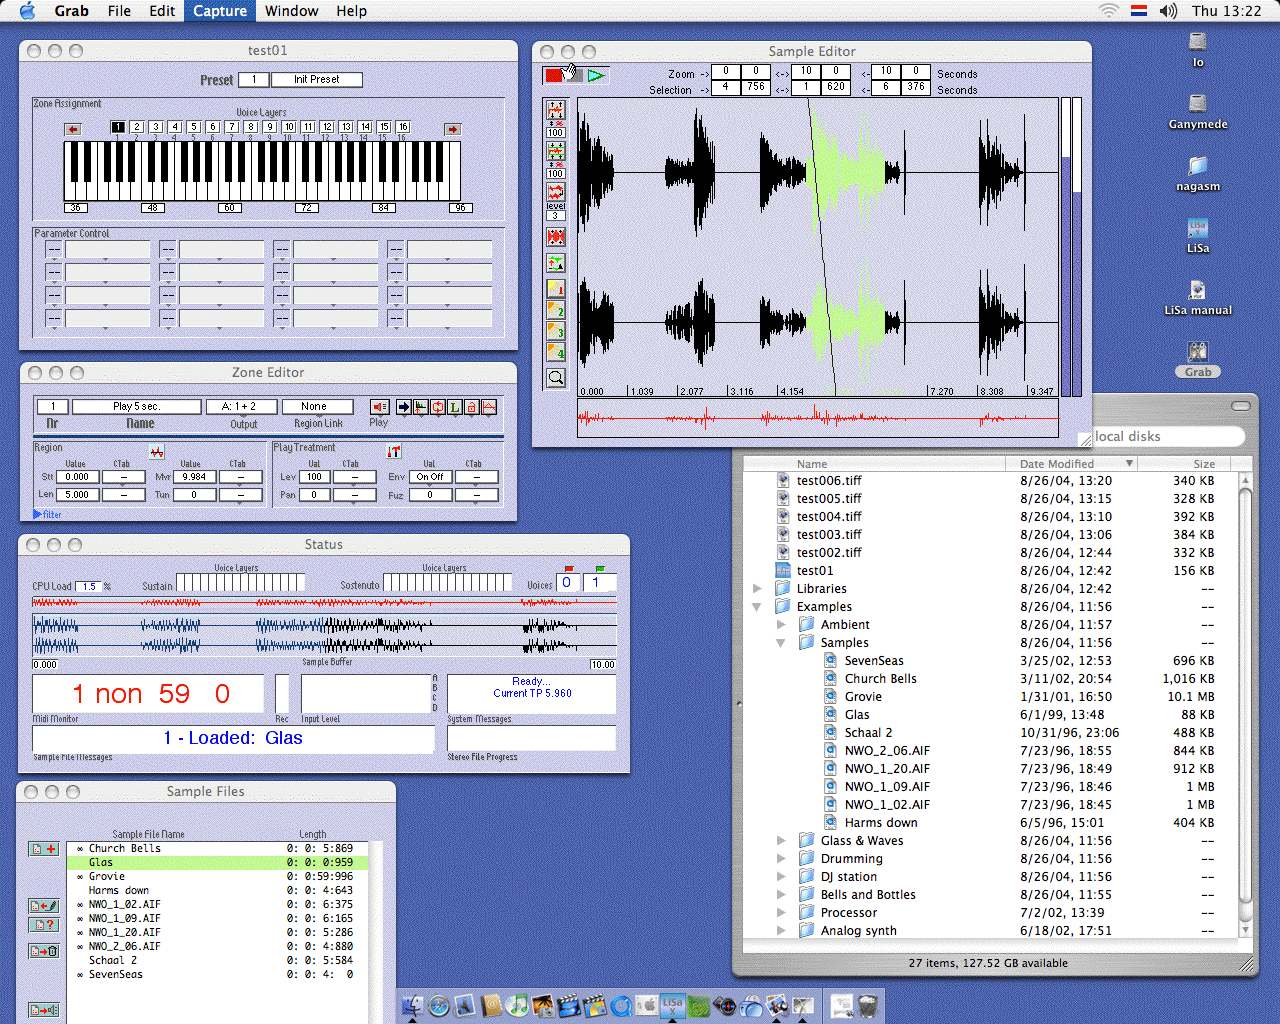The height and width of the screenshot is (1024, 1280).
Task: Click sample file info question mark icon
Action: (x=44, y=925)
